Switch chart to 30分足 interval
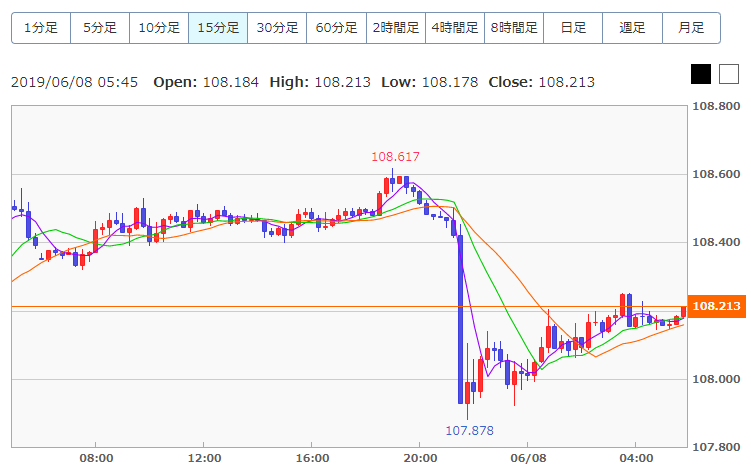This screenshot has width=751, height=472. (277, 28)
